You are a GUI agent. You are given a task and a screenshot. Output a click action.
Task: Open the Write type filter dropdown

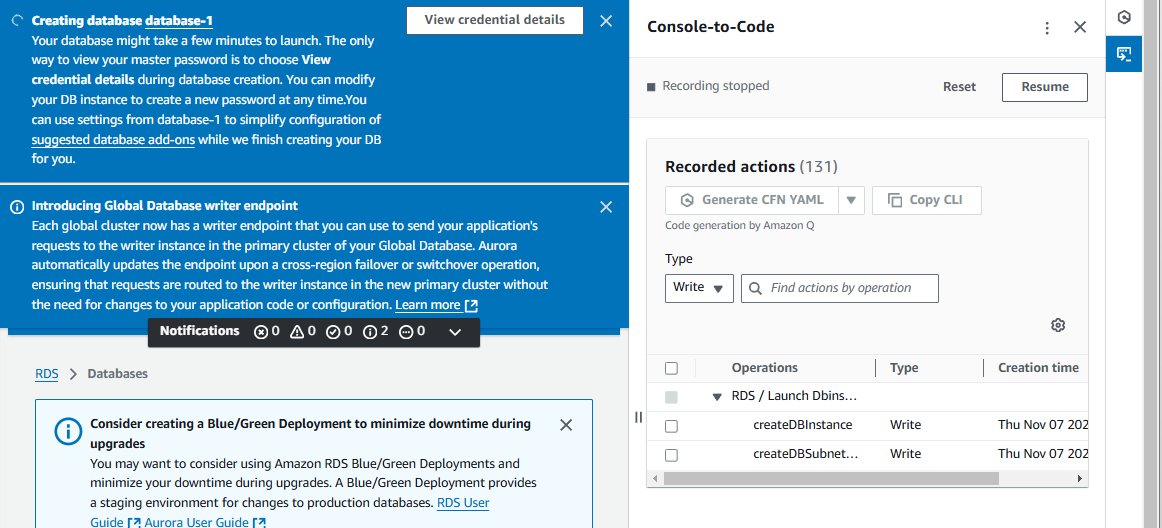(x=699, y=288)
